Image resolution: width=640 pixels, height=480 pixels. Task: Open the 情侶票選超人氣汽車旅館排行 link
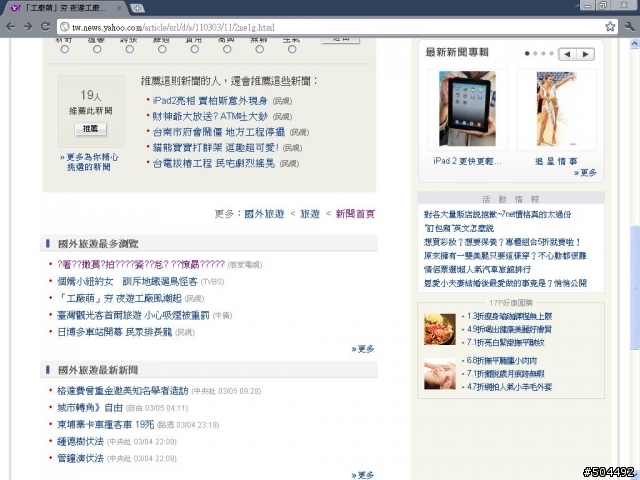(x=477, y=269)
